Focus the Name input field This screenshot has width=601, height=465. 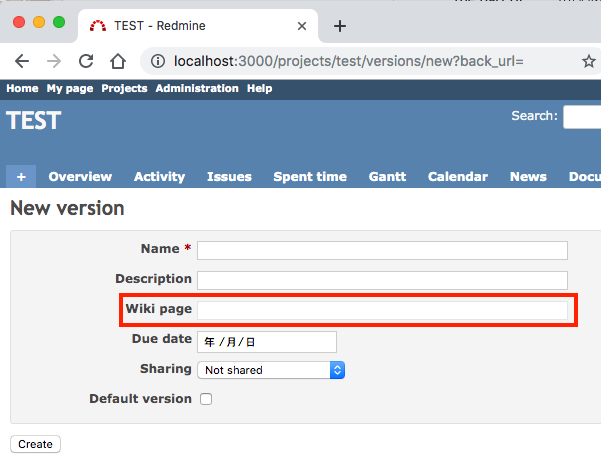click(x=382, y=250)
